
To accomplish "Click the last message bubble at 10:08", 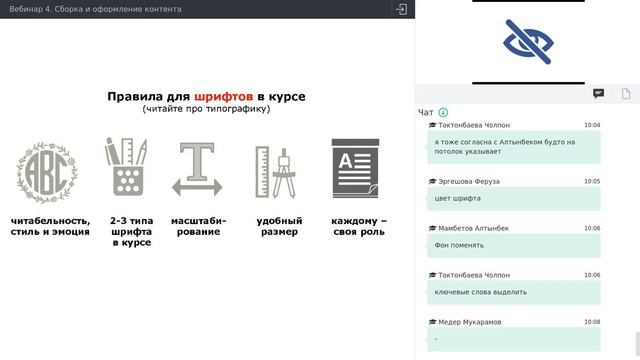I will pyautogui.click(x=514, y=339).
